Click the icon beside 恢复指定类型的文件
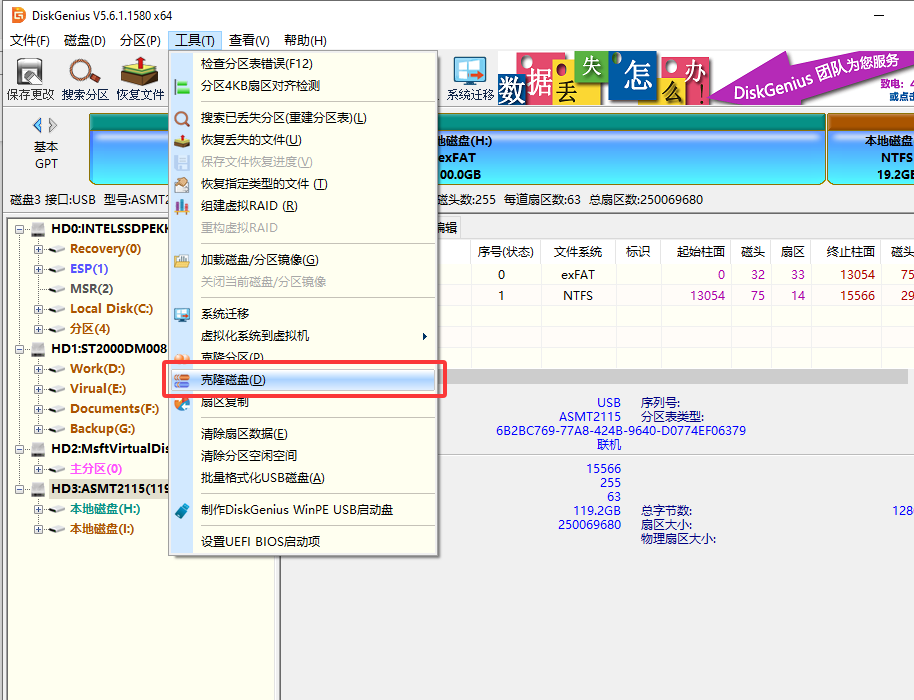The height and width of the screenshot is (700, 914). pyautogui.click(x=182, y=184)
